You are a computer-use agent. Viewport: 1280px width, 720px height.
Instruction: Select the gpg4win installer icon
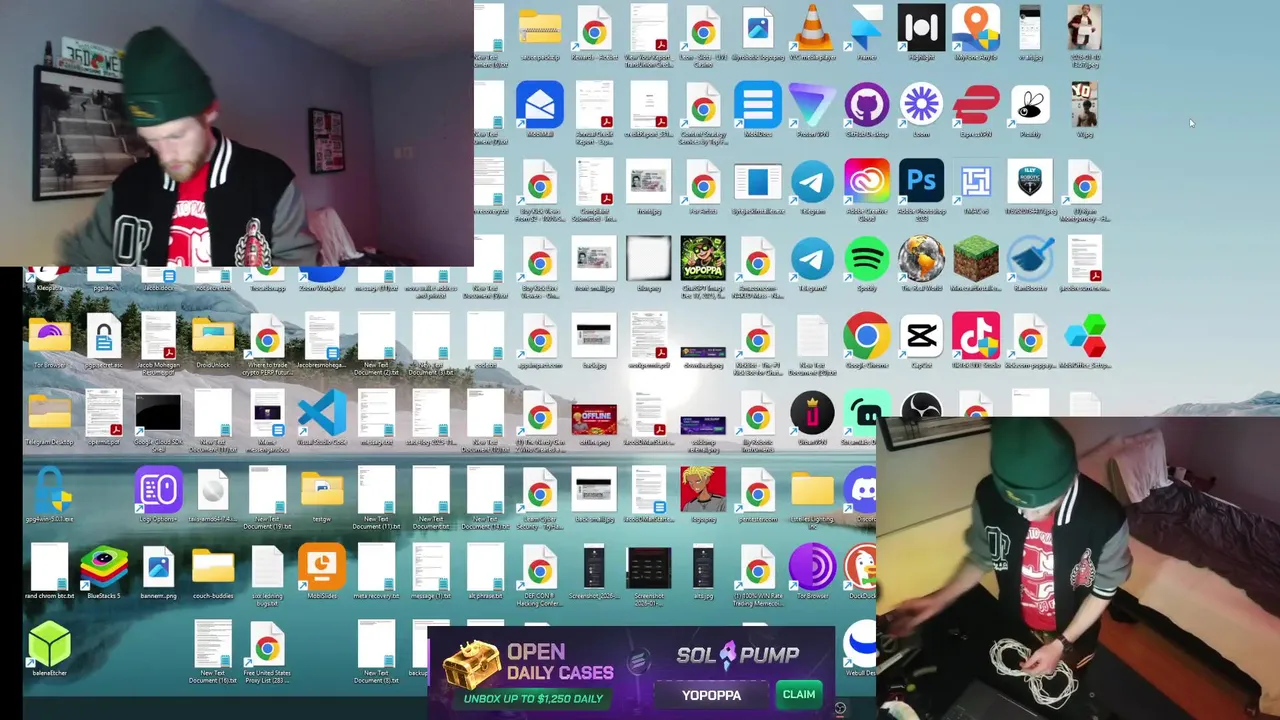click(50, 491)
